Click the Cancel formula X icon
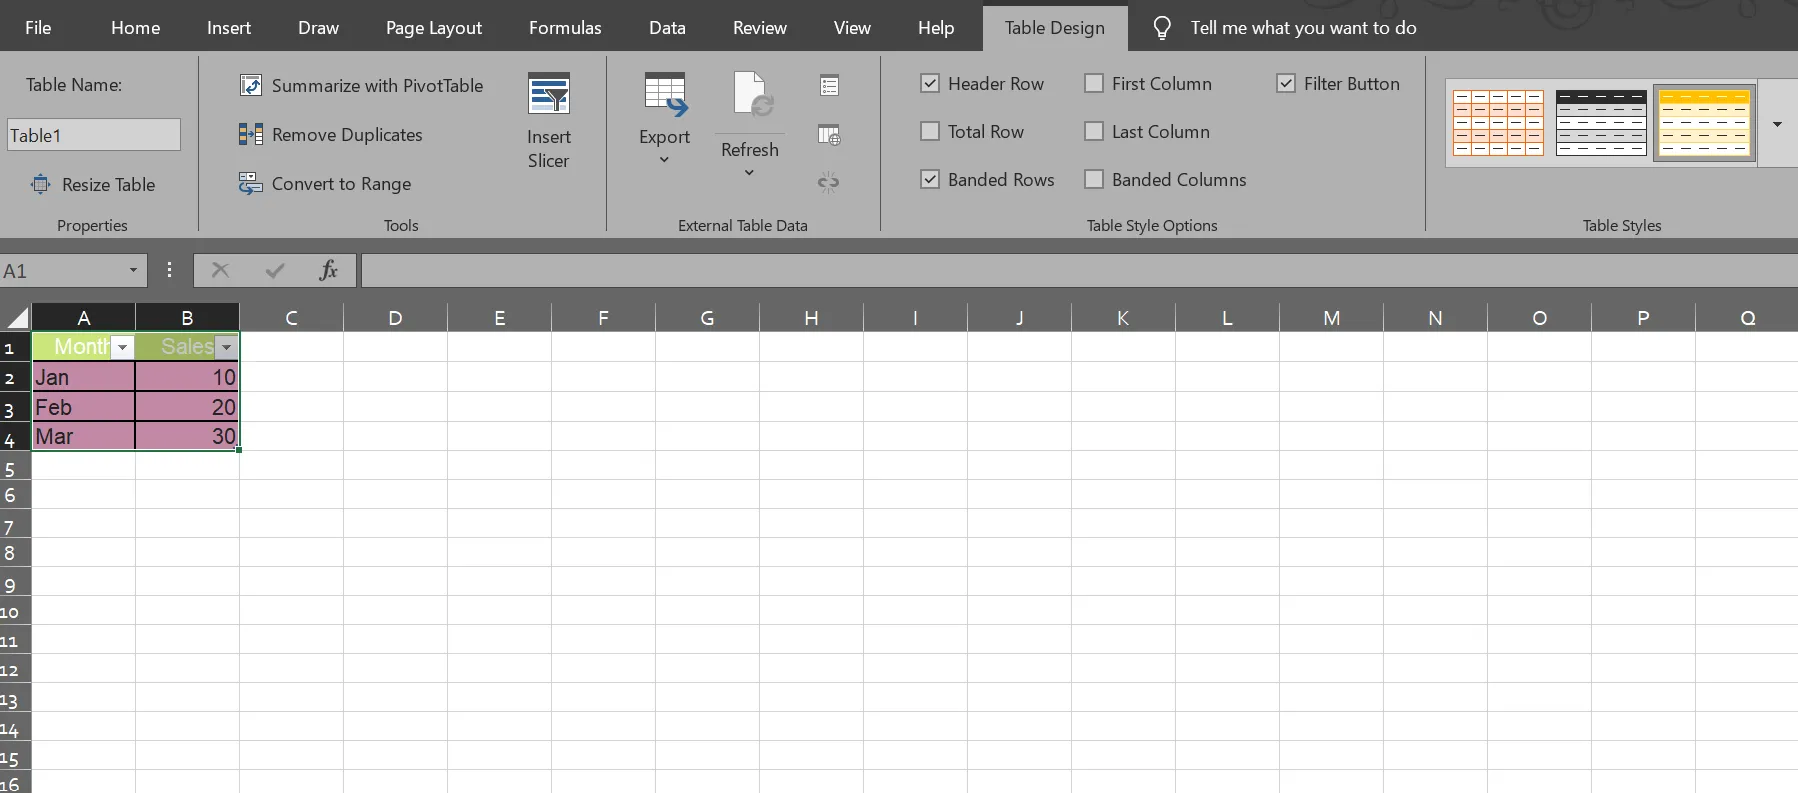The width and height of the screenshot is (1798, 793). tap(221, 270)
